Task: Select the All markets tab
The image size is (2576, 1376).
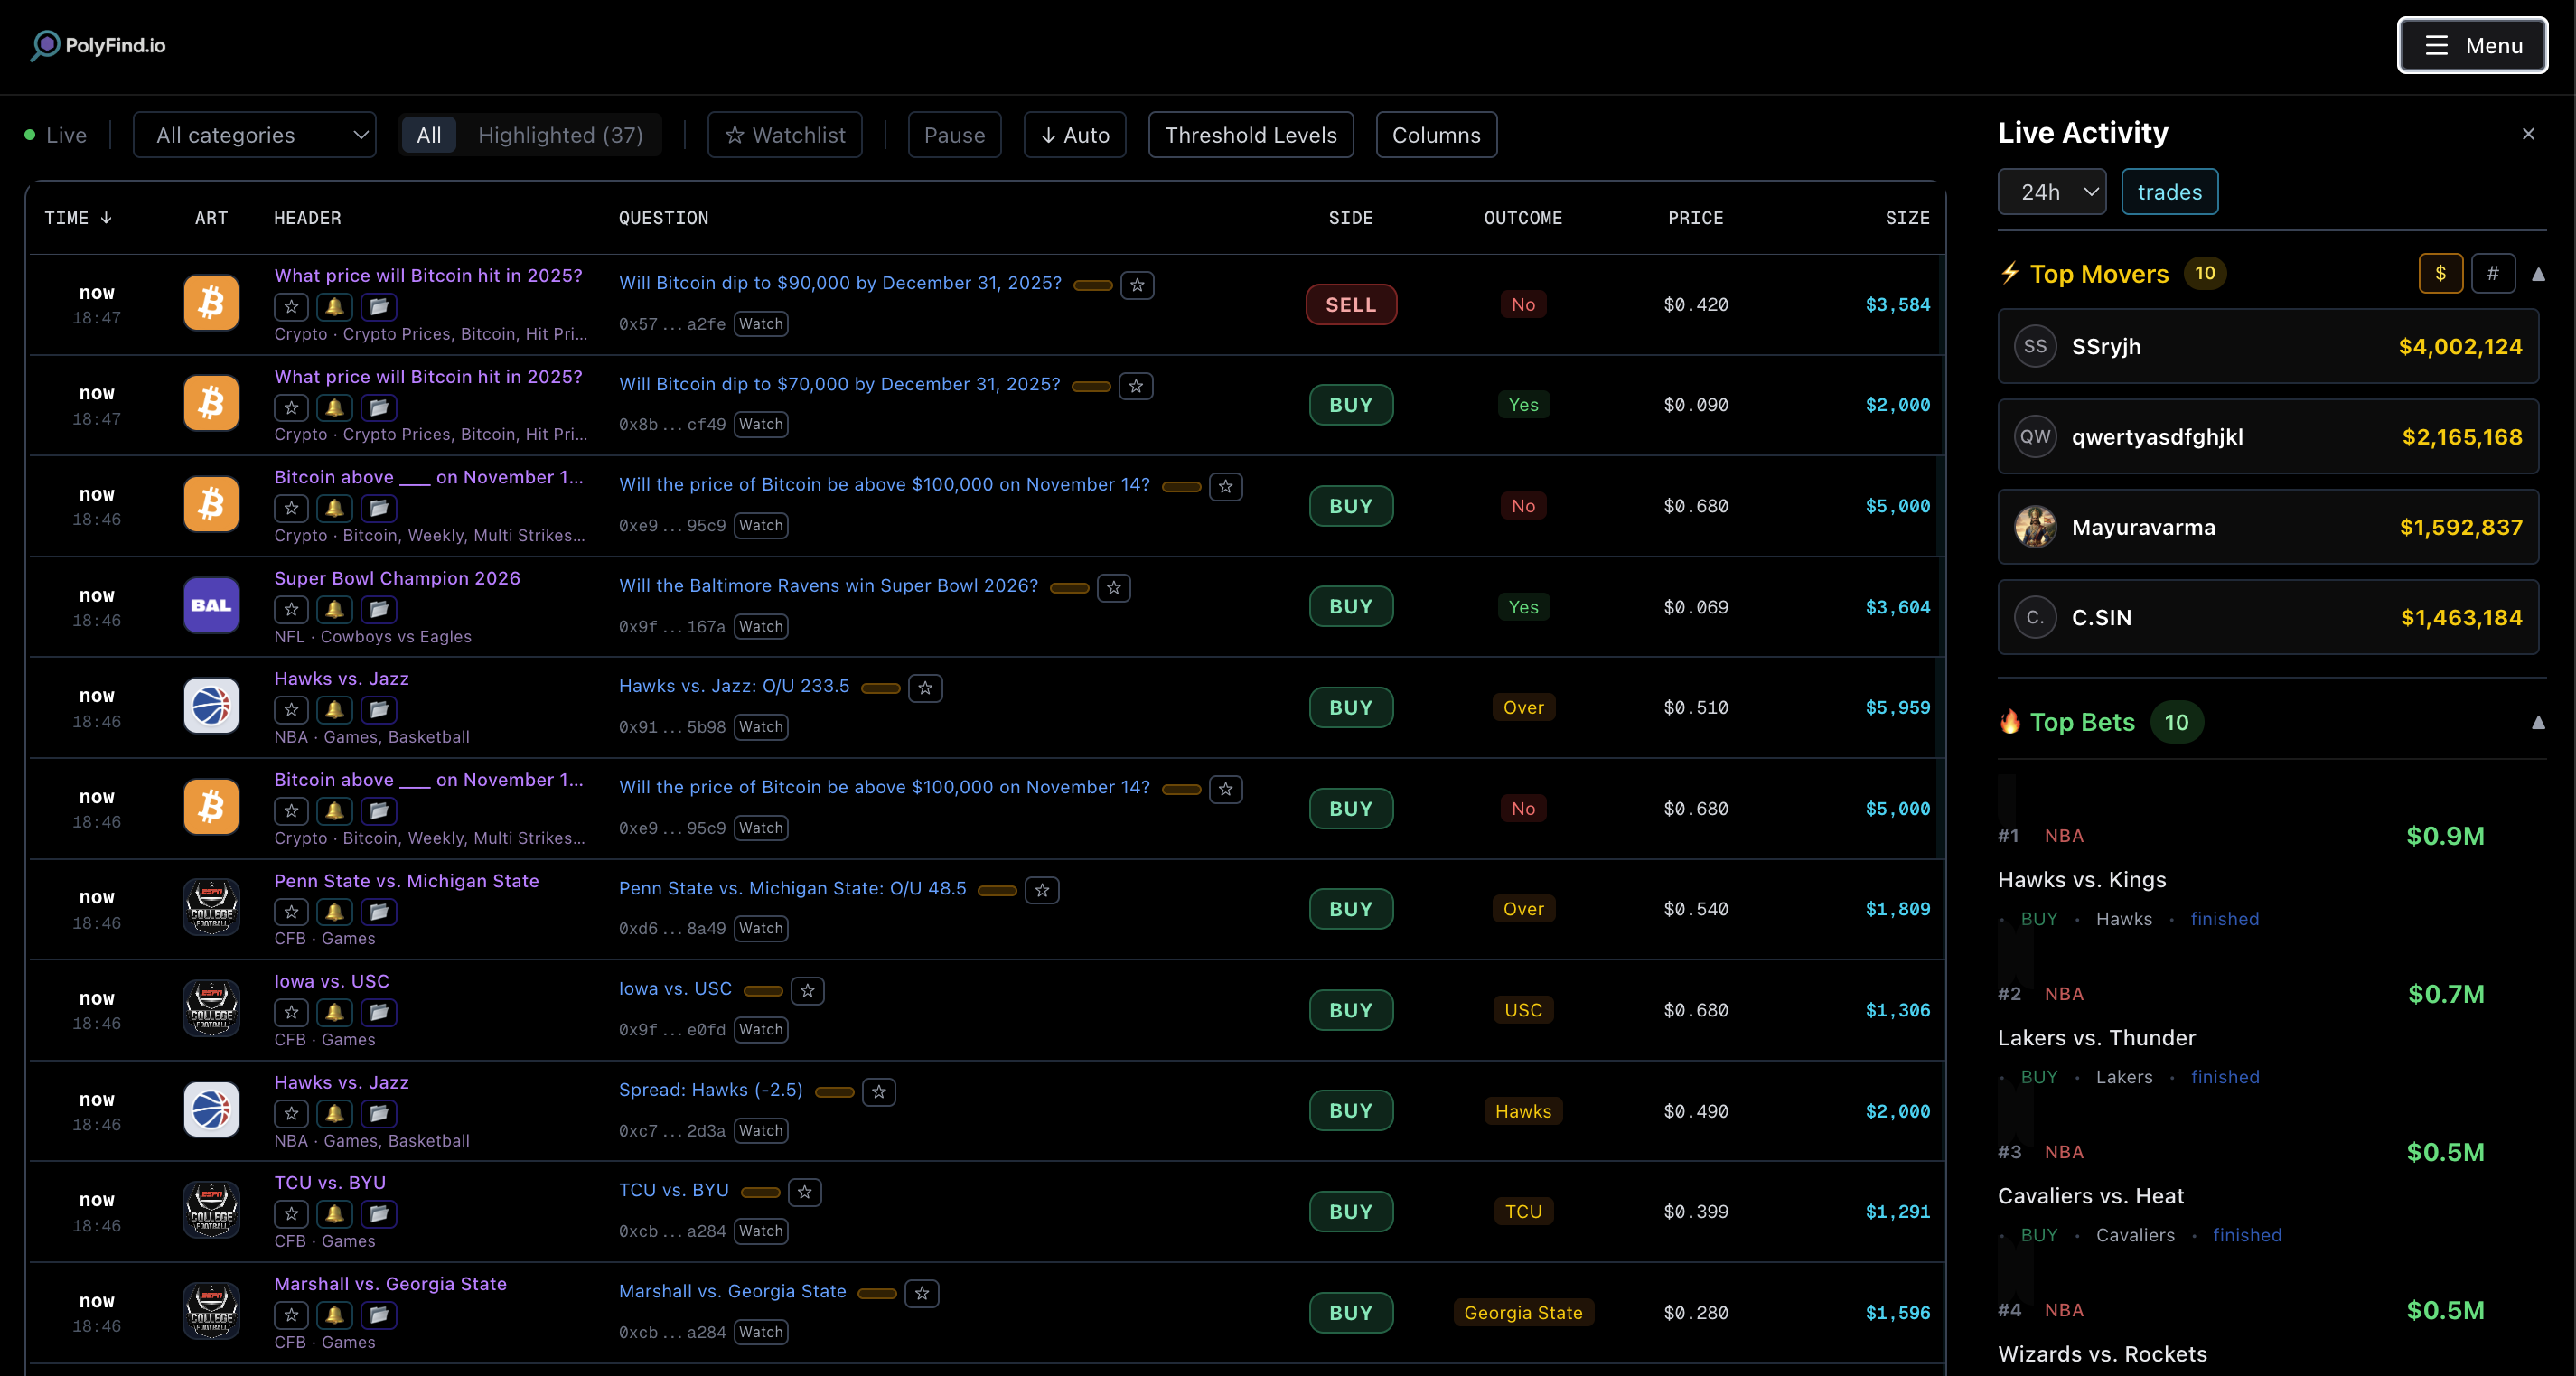Action: point(428,134)
